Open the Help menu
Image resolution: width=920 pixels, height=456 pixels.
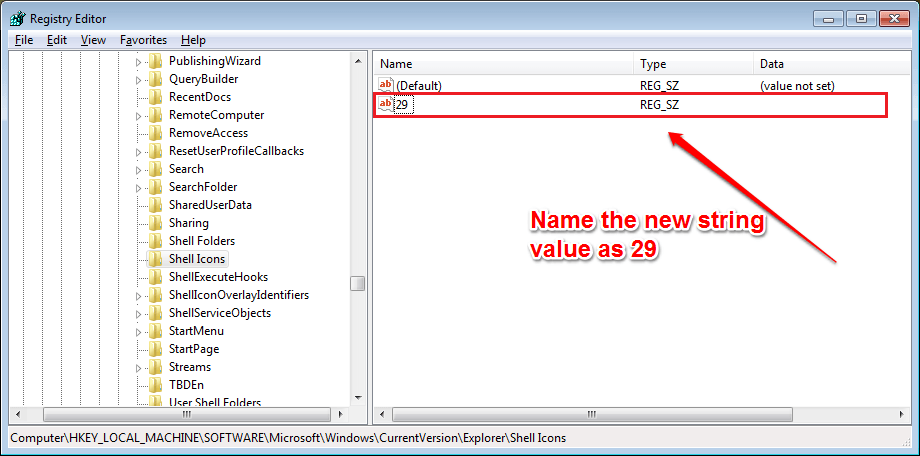click(193, 40)
